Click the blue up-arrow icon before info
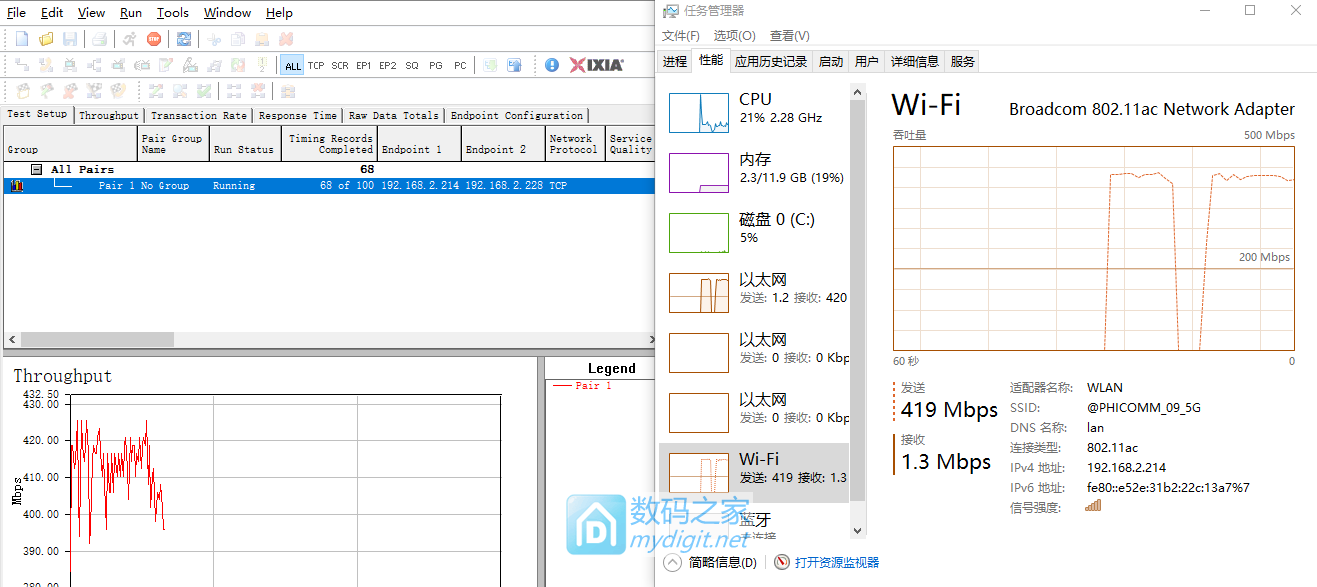The width and height of the screenshot is (1317, 587). pos(514,65)
